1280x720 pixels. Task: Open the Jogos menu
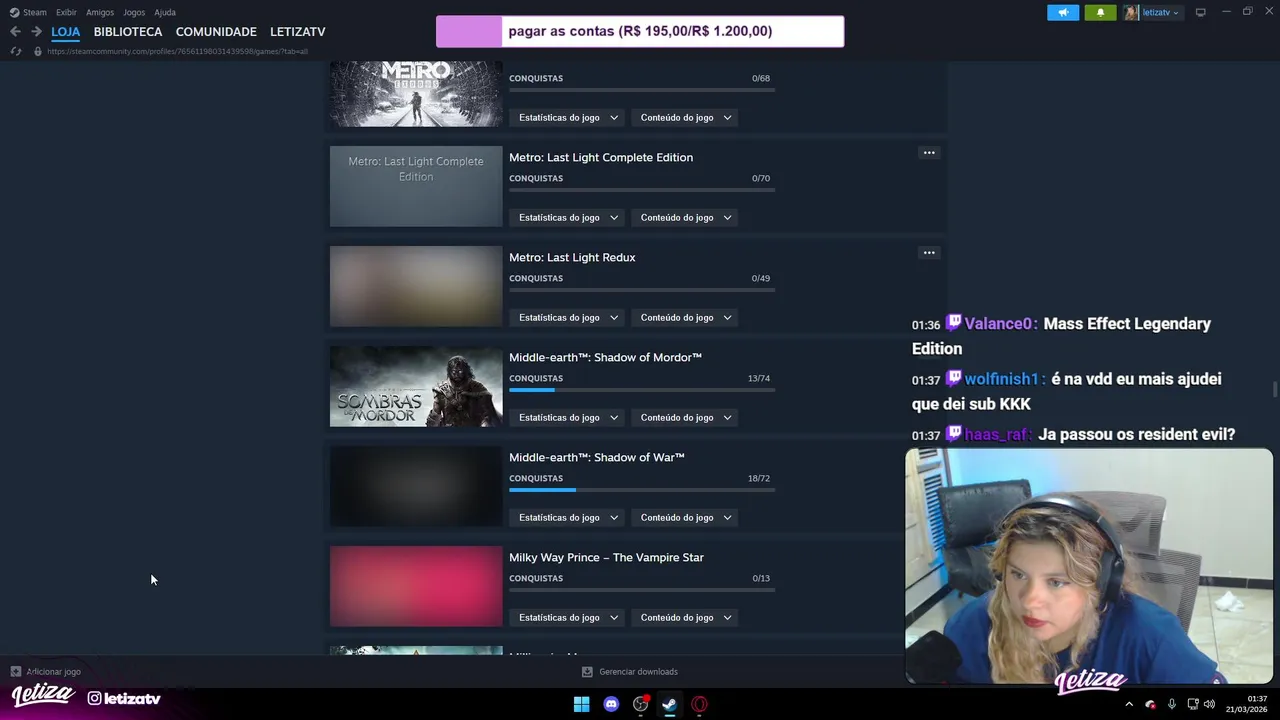click(134, 12)
